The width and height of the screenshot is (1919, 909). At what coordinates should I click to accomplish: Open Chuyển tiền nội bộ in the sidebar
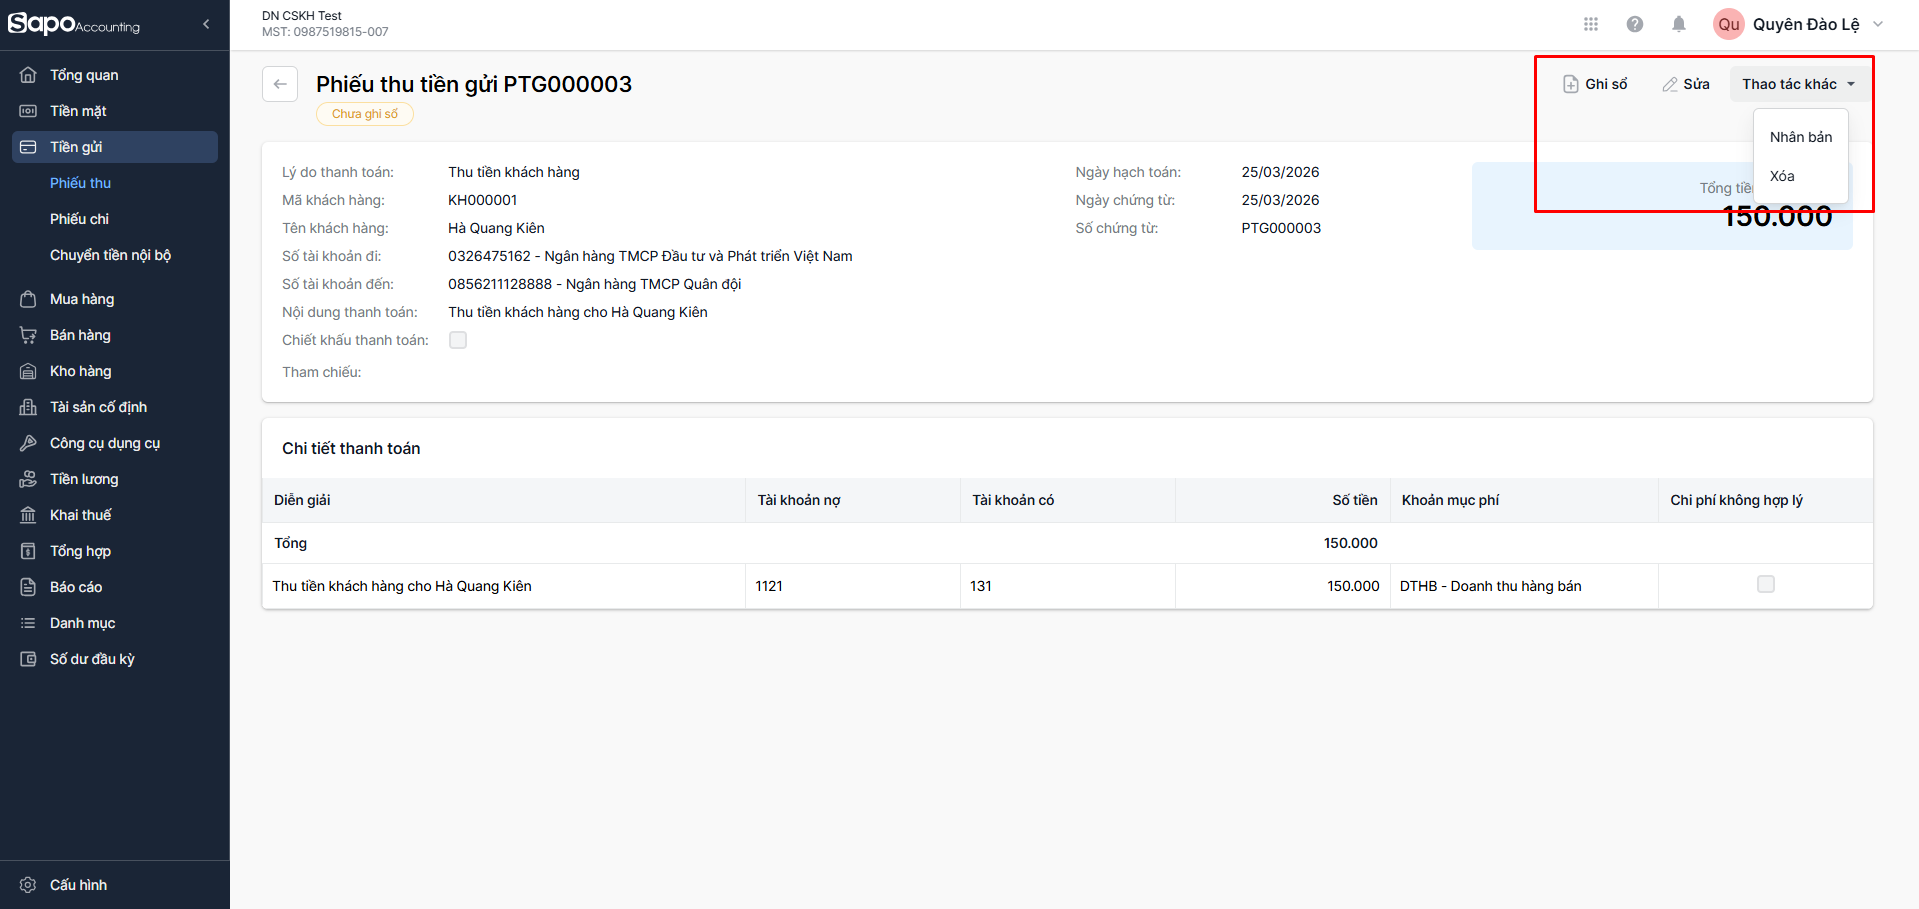coord(110,255)
